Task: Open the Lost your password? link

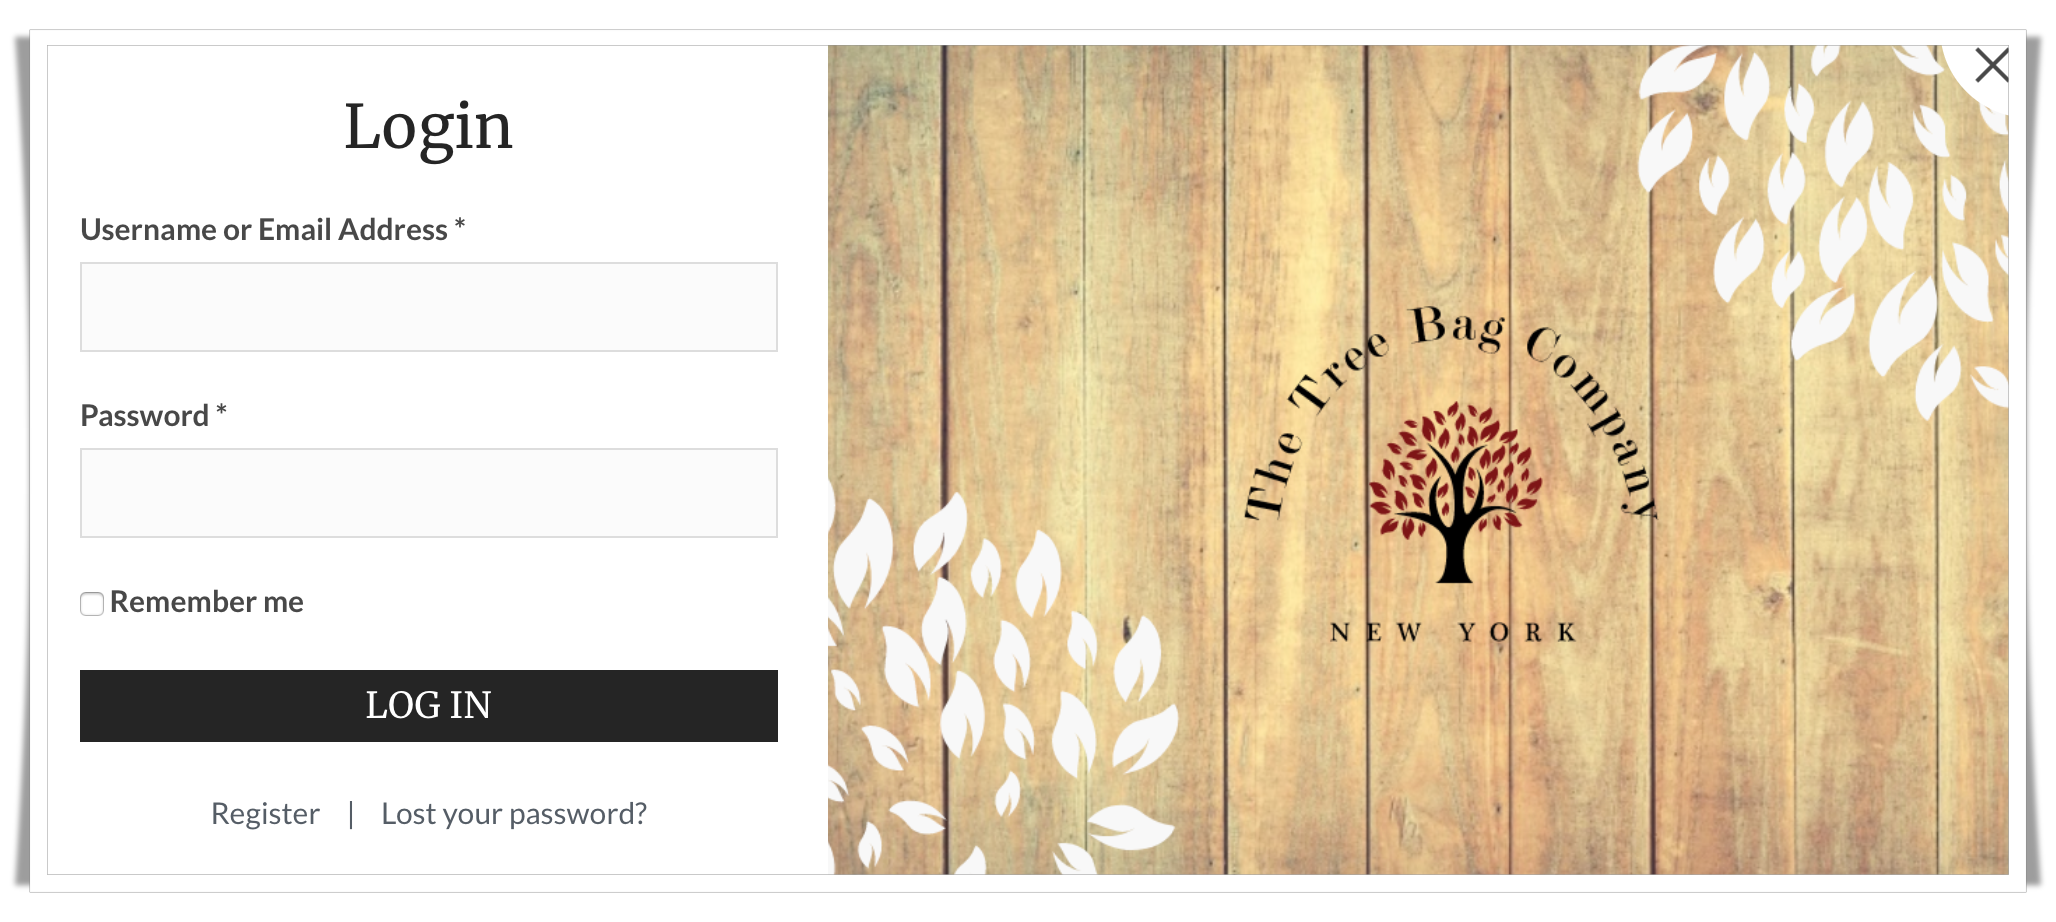Action: point(514,814)
